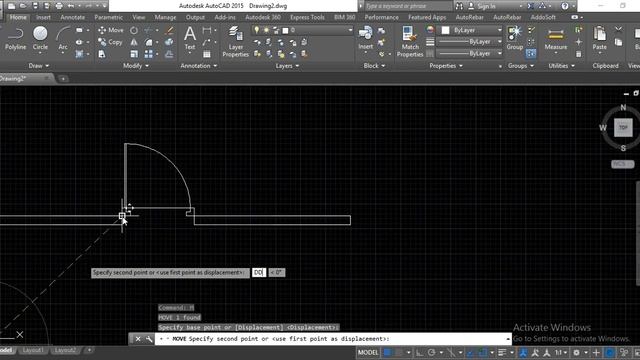The height and width of the screenshot is (360, 640).
Task: Select the Rotate tool in Modify panel
Action: pos(134,31)
